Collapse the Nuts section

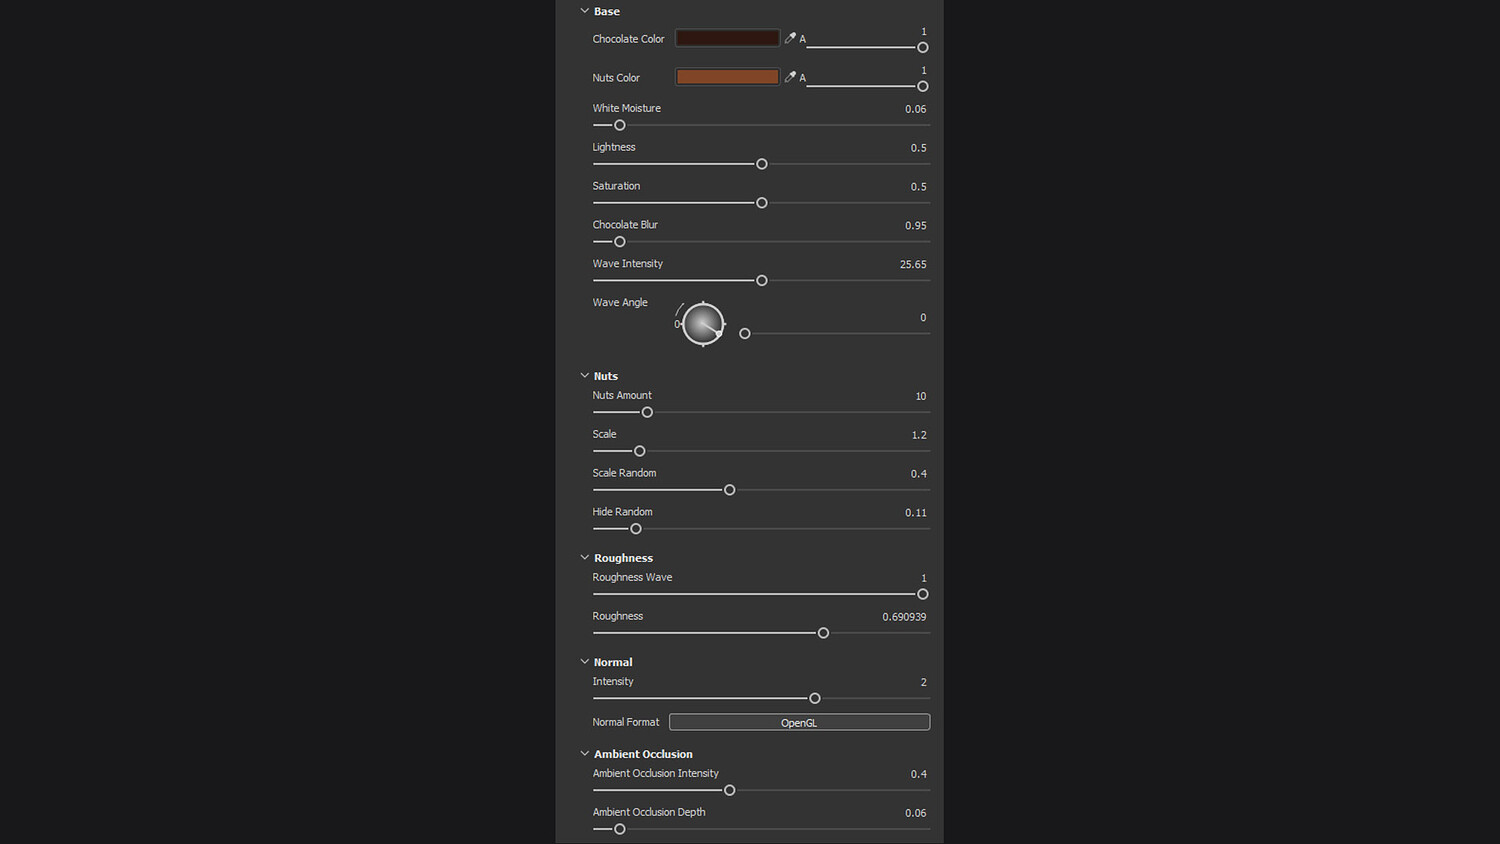click(585, 376)
